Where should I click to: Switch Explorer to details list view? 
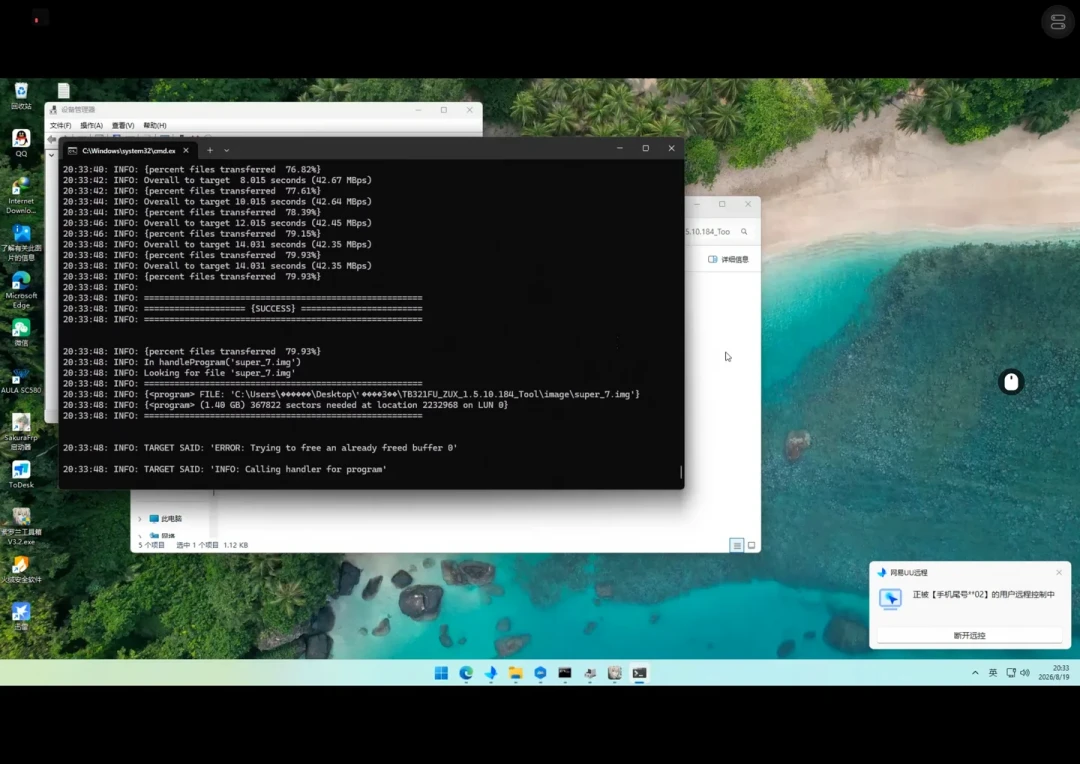[x=737, y=545]
